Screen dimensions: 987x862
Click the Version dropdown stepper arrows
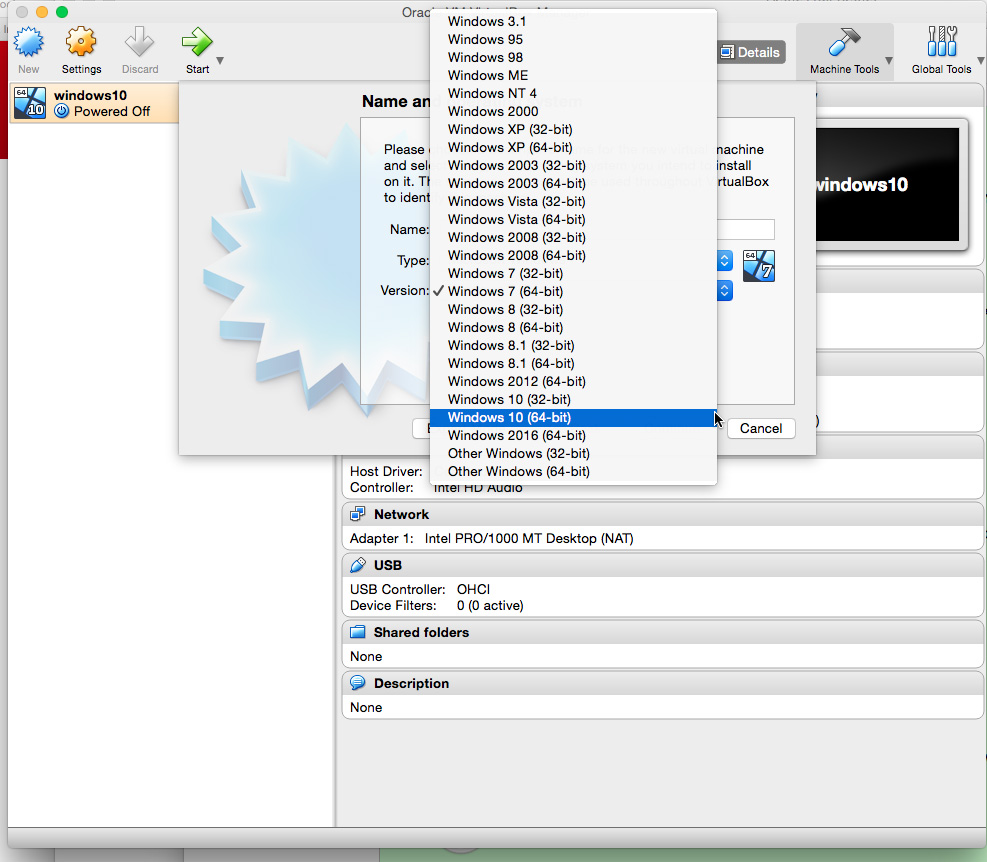[725, 290]
